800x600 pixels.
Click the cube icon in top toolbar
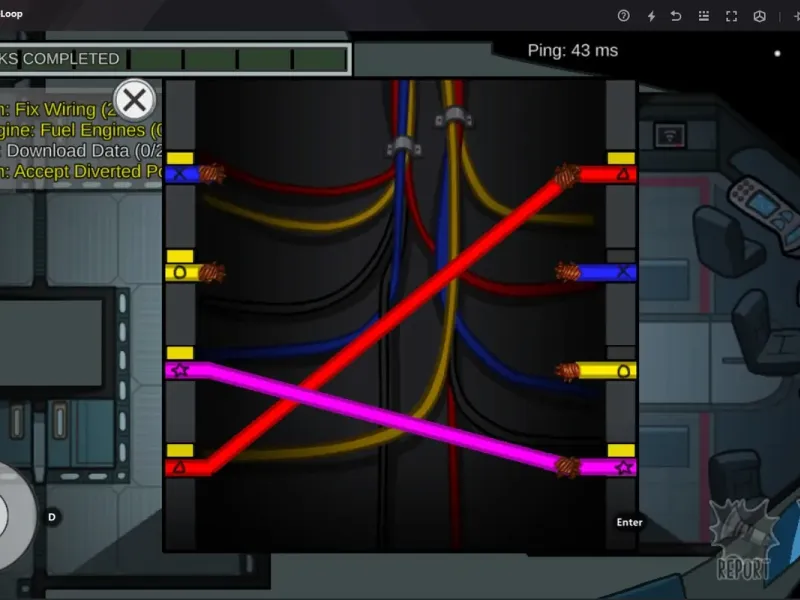point(759,16)
